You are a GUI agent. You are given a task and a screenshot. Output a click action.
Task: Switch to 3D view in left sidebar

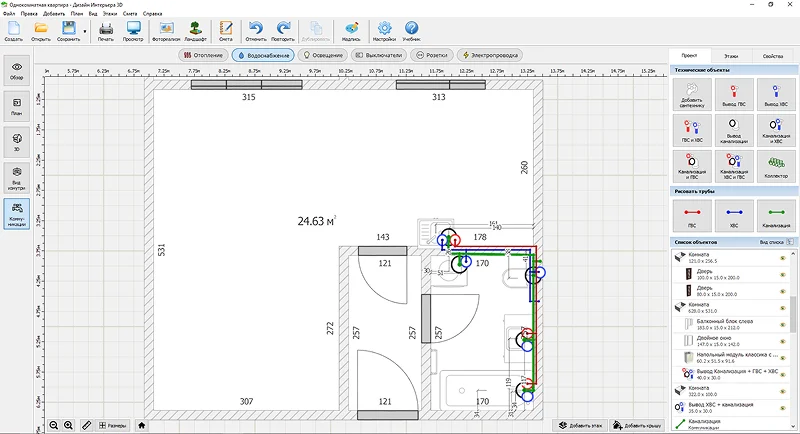point(17,142)
